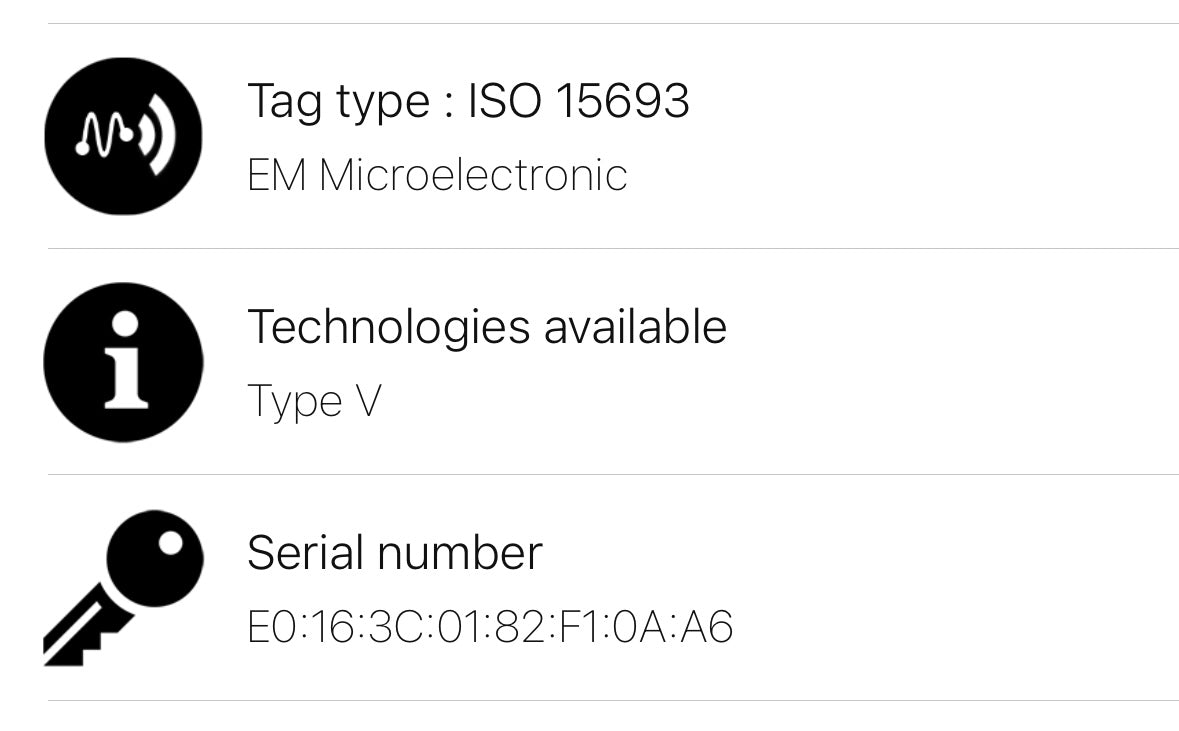Image resolution: width=1179 pixels, height=731 pixels.
Task: Click the information circle icon
Action: (123, 362)
